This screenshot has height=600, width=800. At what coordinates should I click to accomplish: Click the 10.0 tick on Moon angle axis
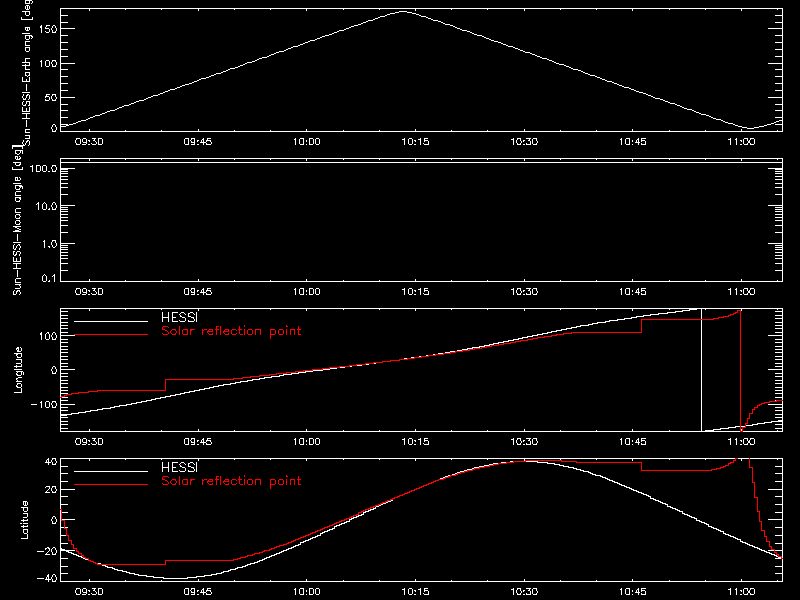tap(46, 206)
